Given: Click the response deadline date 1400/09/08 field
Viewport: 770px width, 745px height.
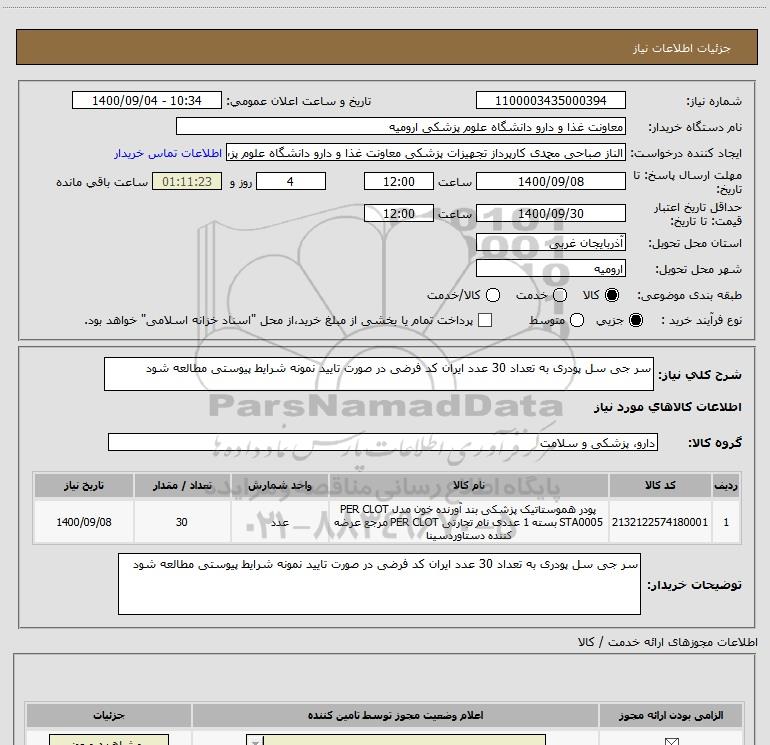Looking at the screenshot, I should [550, 181].
